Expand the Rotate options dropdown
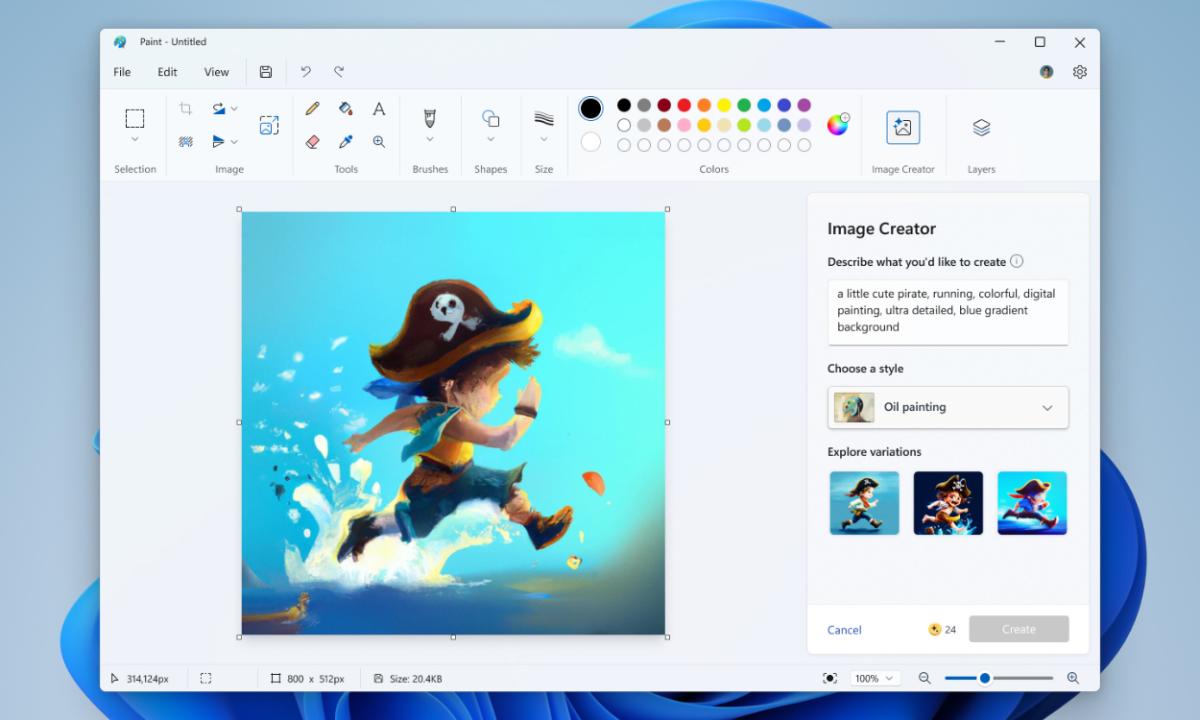 click(235, 108)
